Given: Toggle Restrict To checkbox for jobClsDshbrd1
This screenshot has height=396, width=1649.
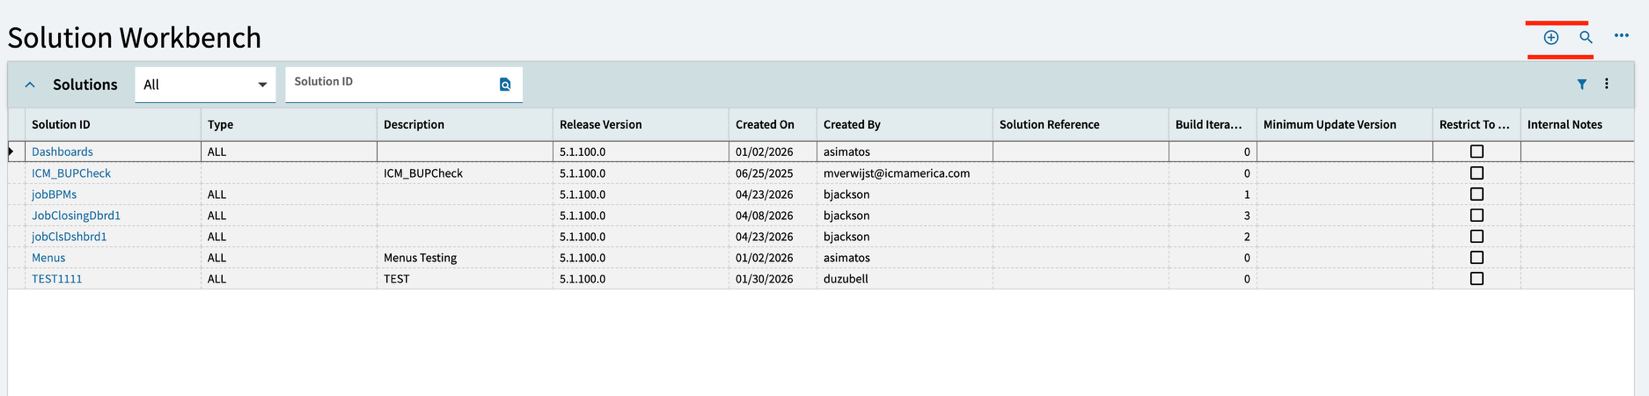Looking at the screenshot, I should tap(1476, 236).
